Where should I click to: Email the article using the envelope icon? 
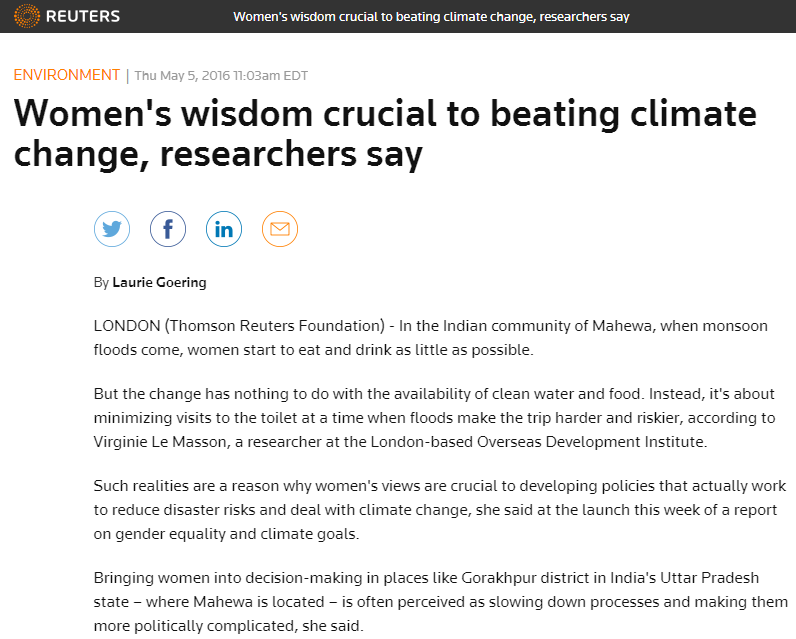(280, 229)
